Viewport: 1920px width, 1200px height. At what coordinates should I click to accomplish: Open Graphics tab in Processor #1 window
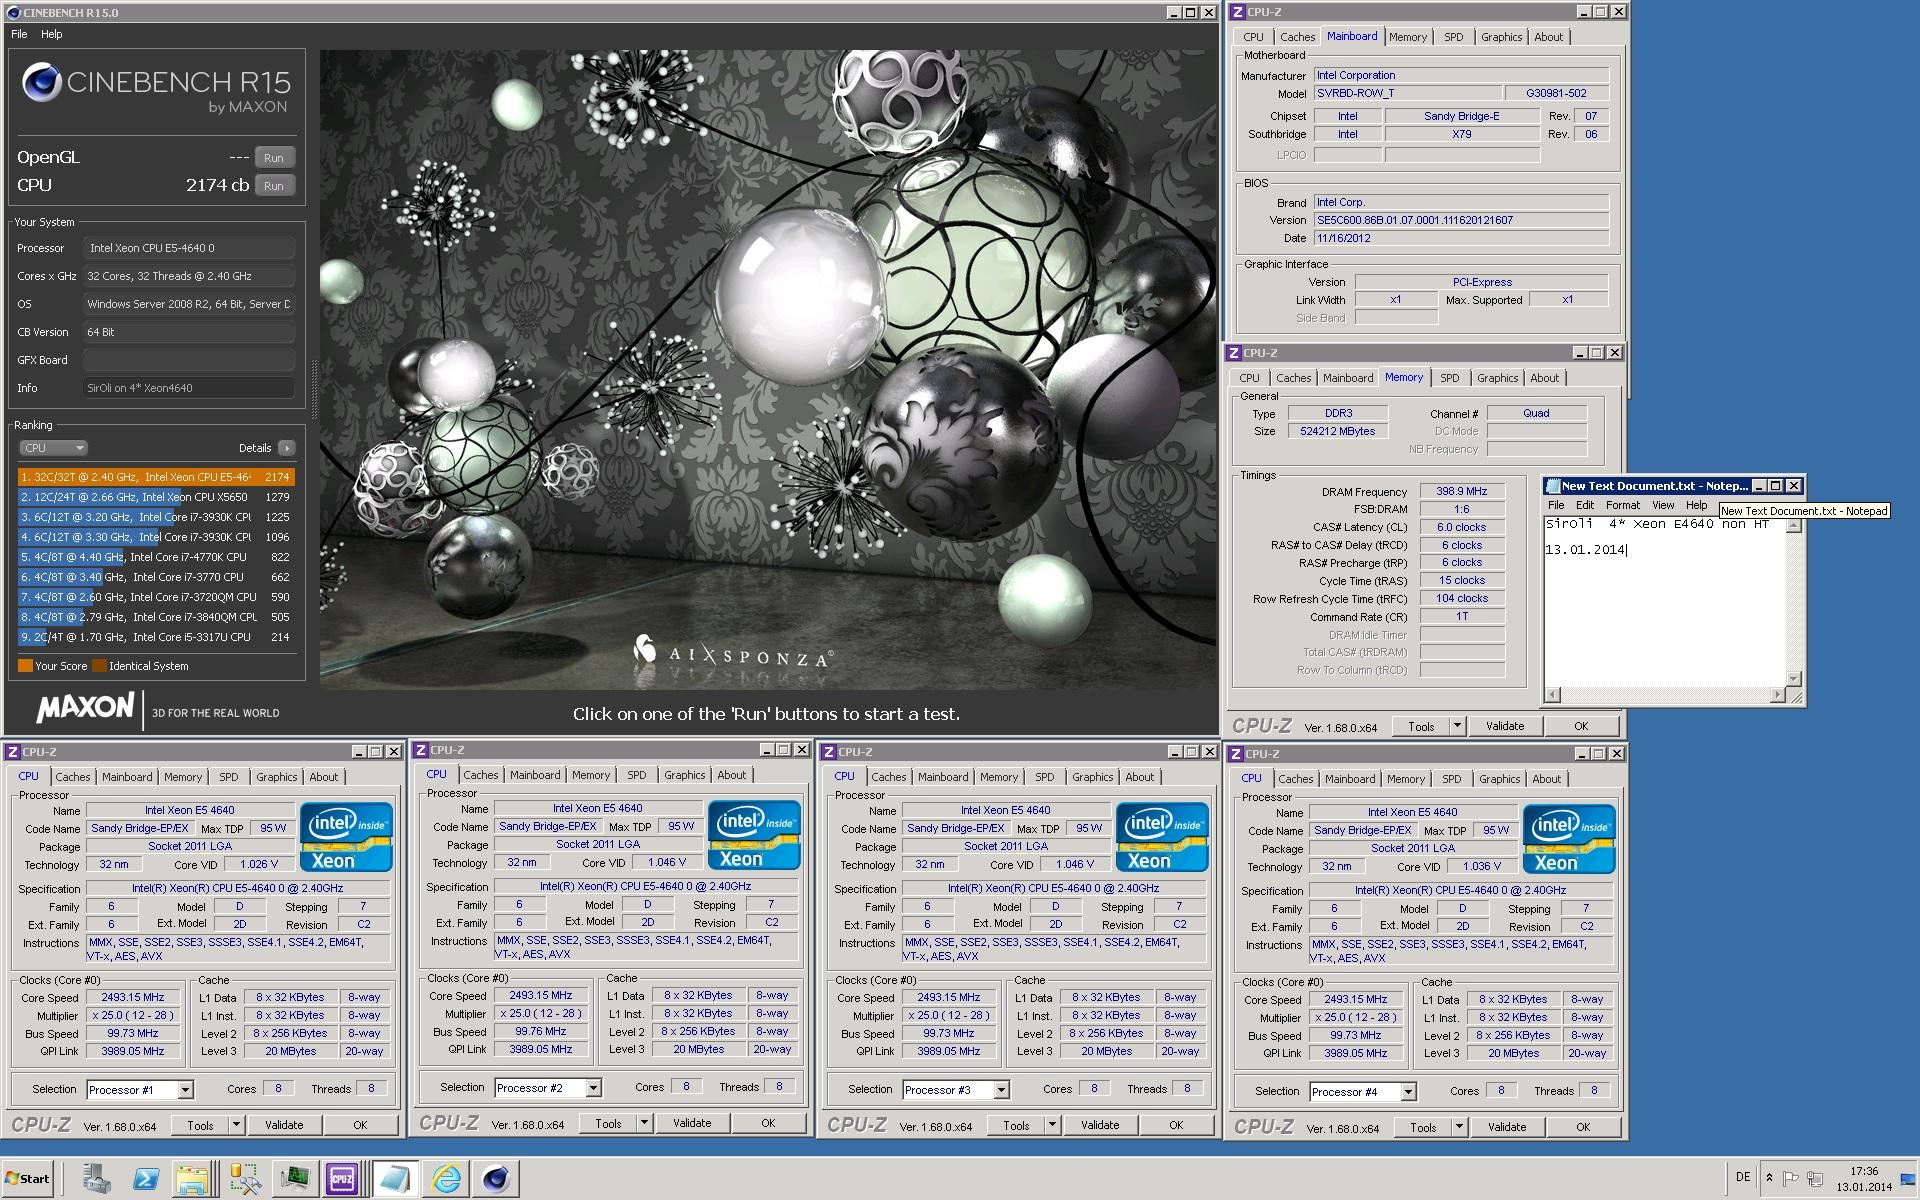click(x=276, y=777)
